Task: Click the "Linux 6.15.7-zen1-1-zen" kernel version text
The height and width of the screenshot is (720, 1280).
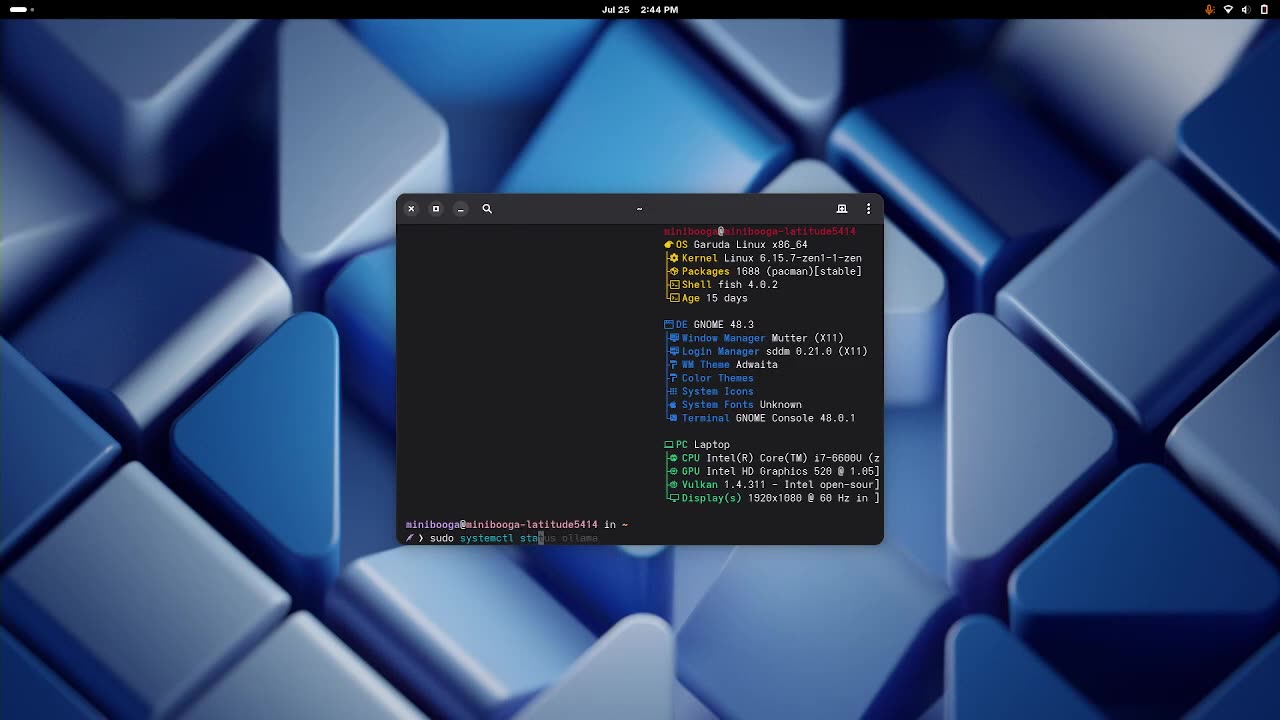Action: (x=793, y=258)
